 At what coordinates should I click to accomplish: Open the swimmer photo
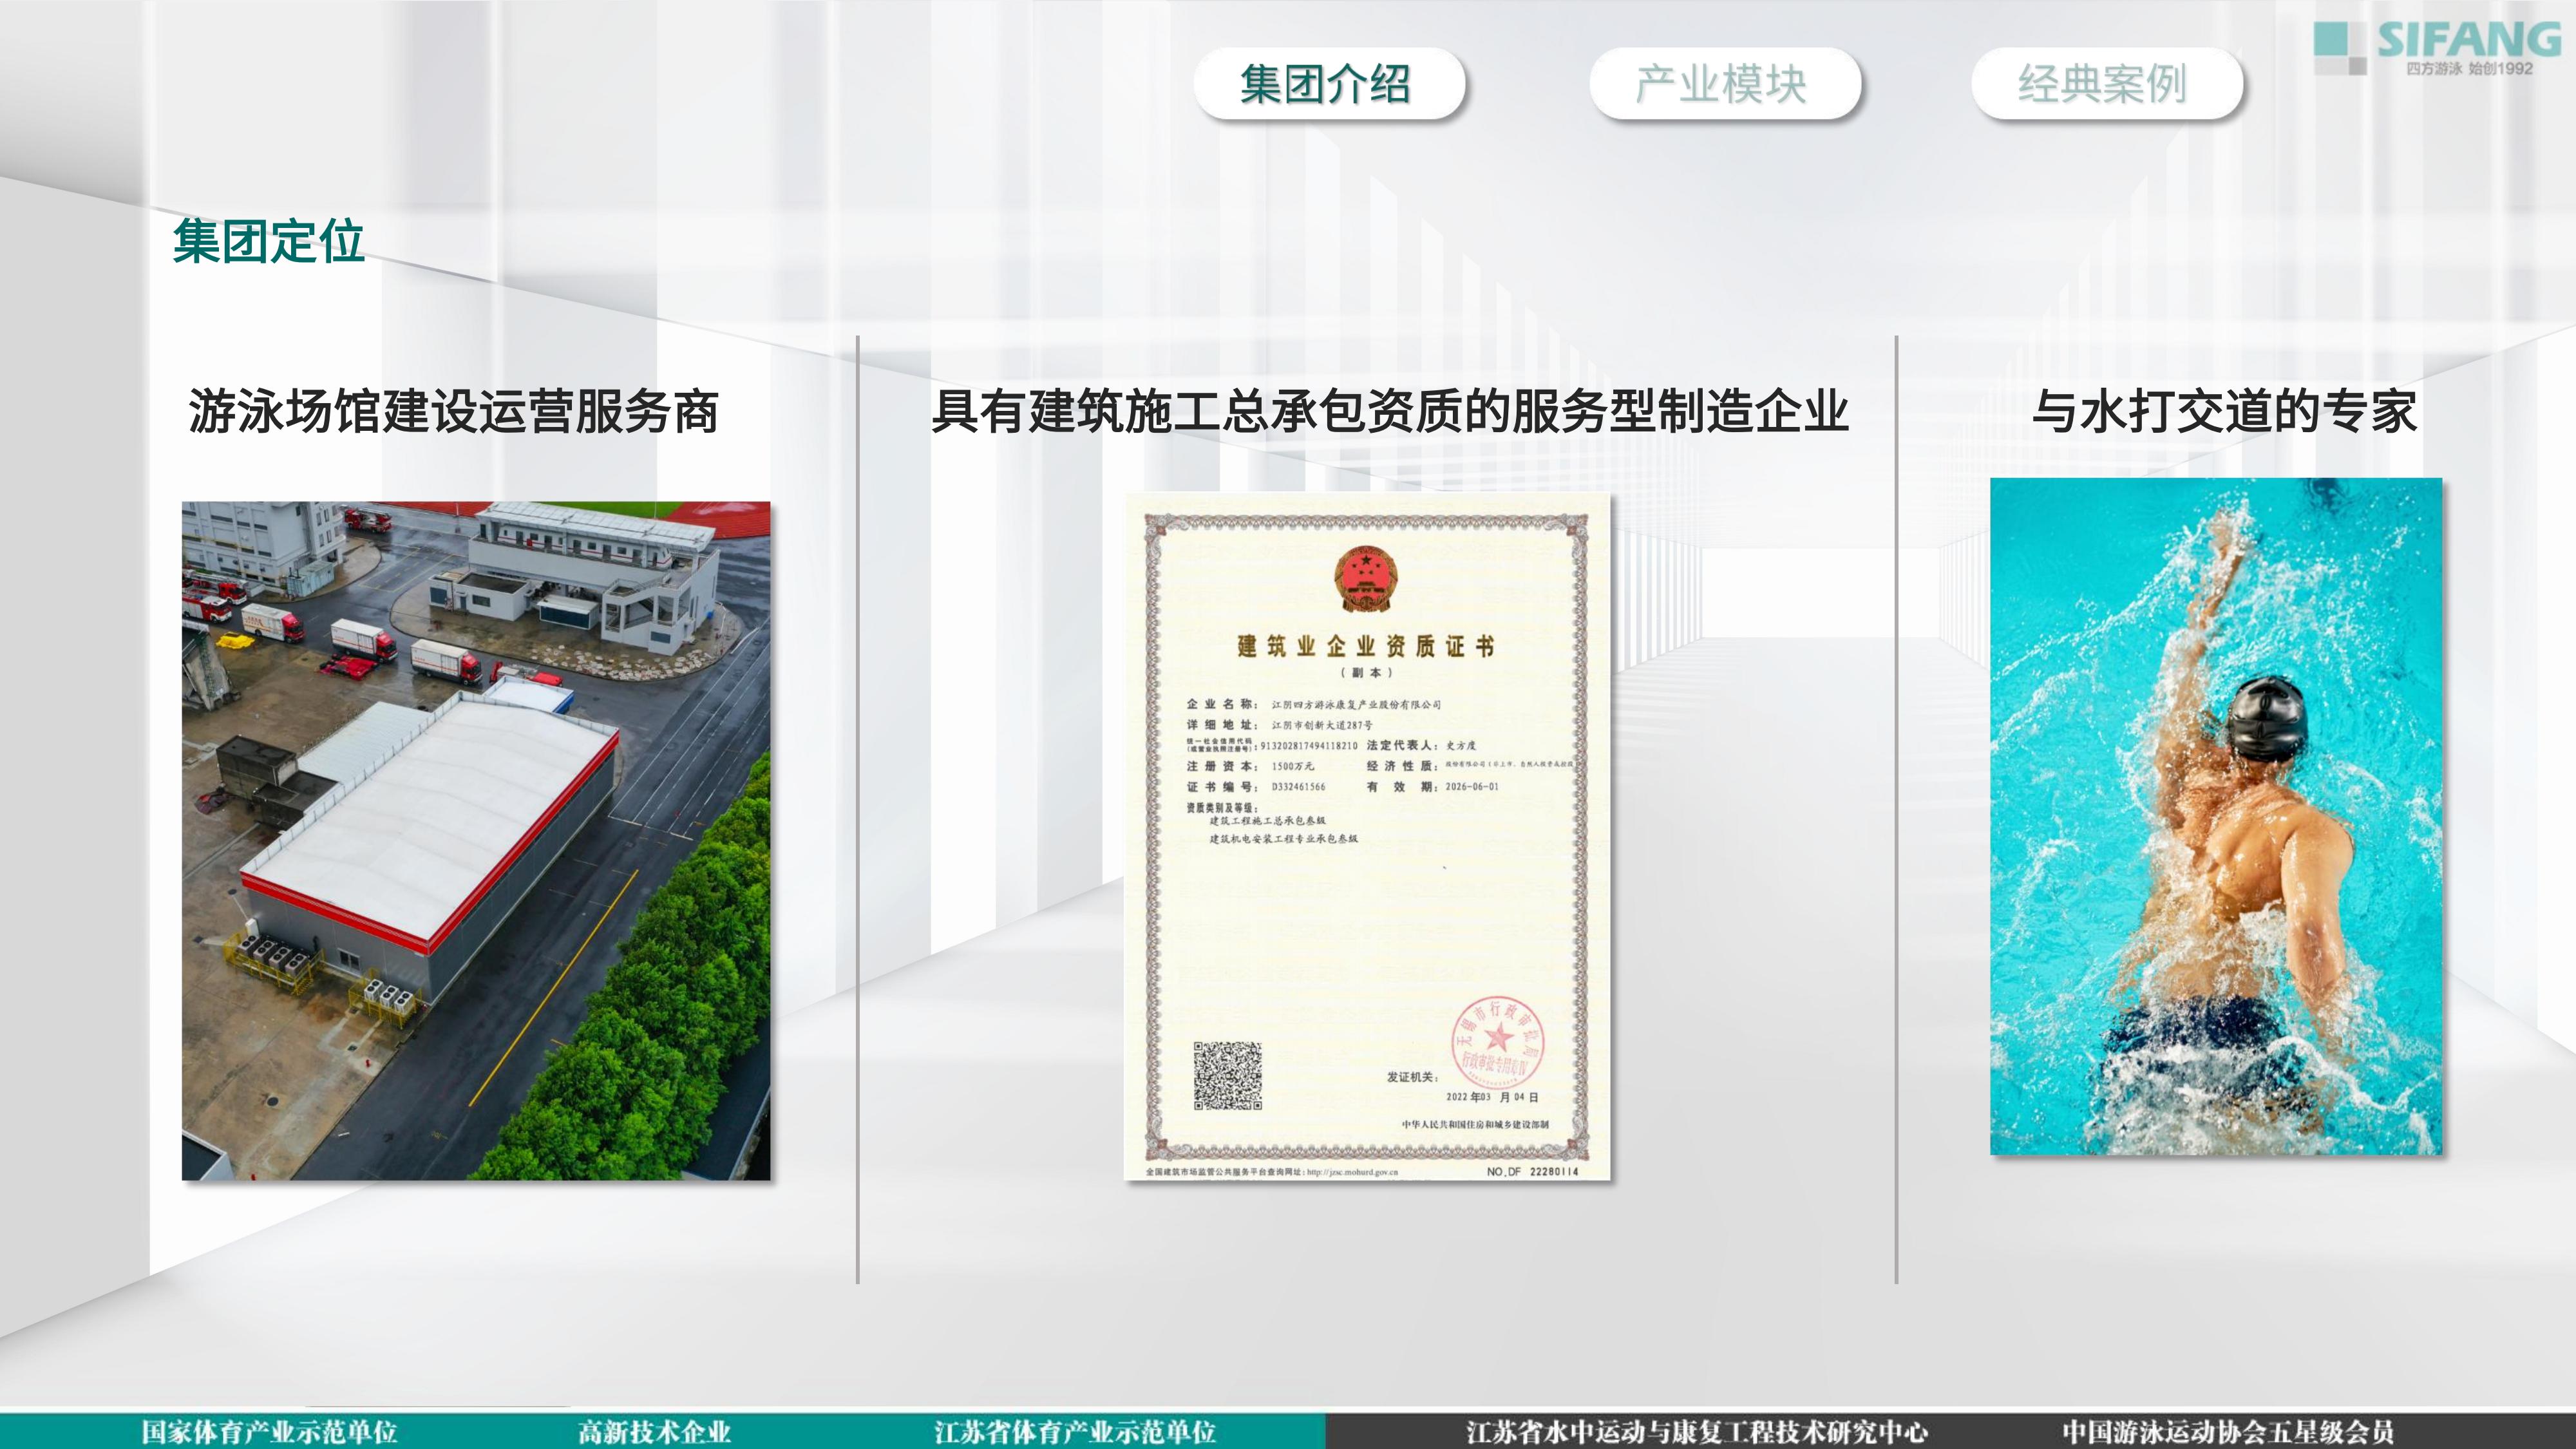(x=2216, y=816)
